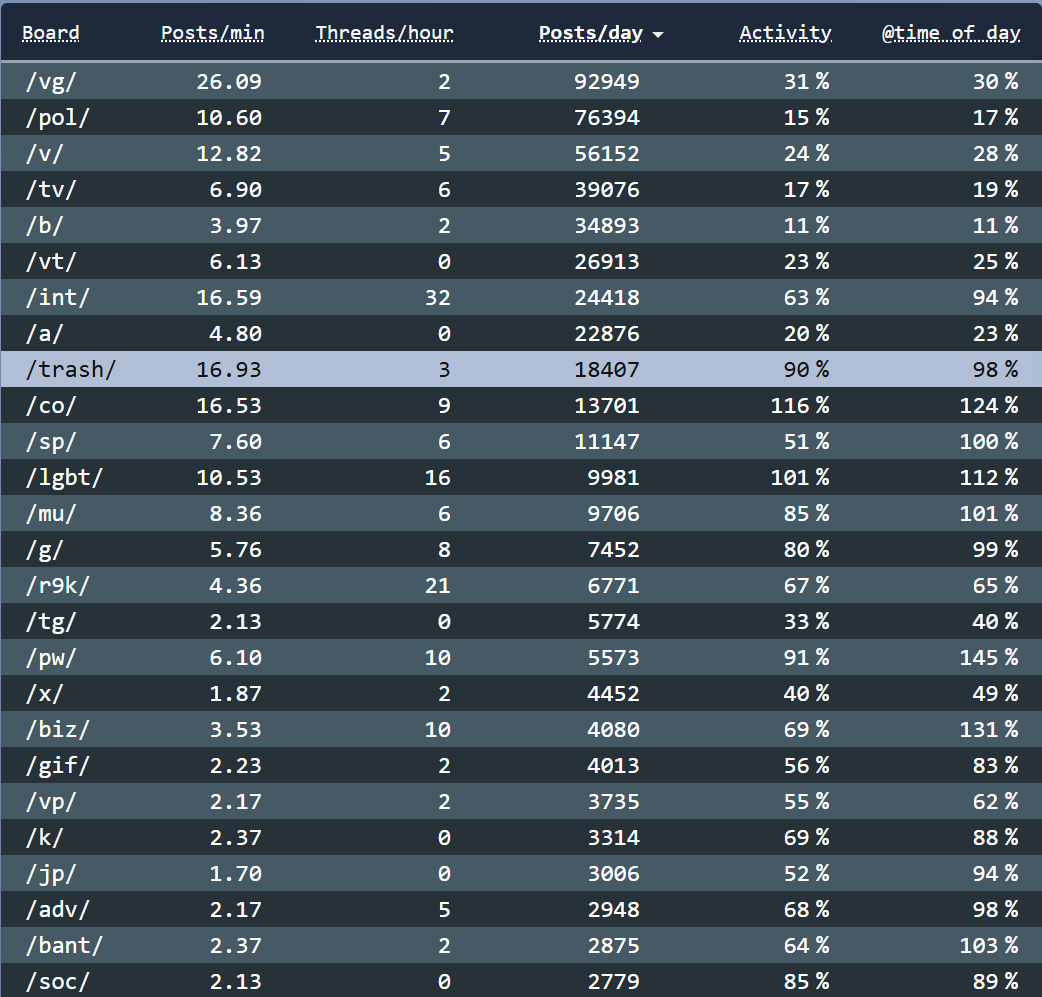
Task: Click the /x/ board name
Action: [44, 693]
